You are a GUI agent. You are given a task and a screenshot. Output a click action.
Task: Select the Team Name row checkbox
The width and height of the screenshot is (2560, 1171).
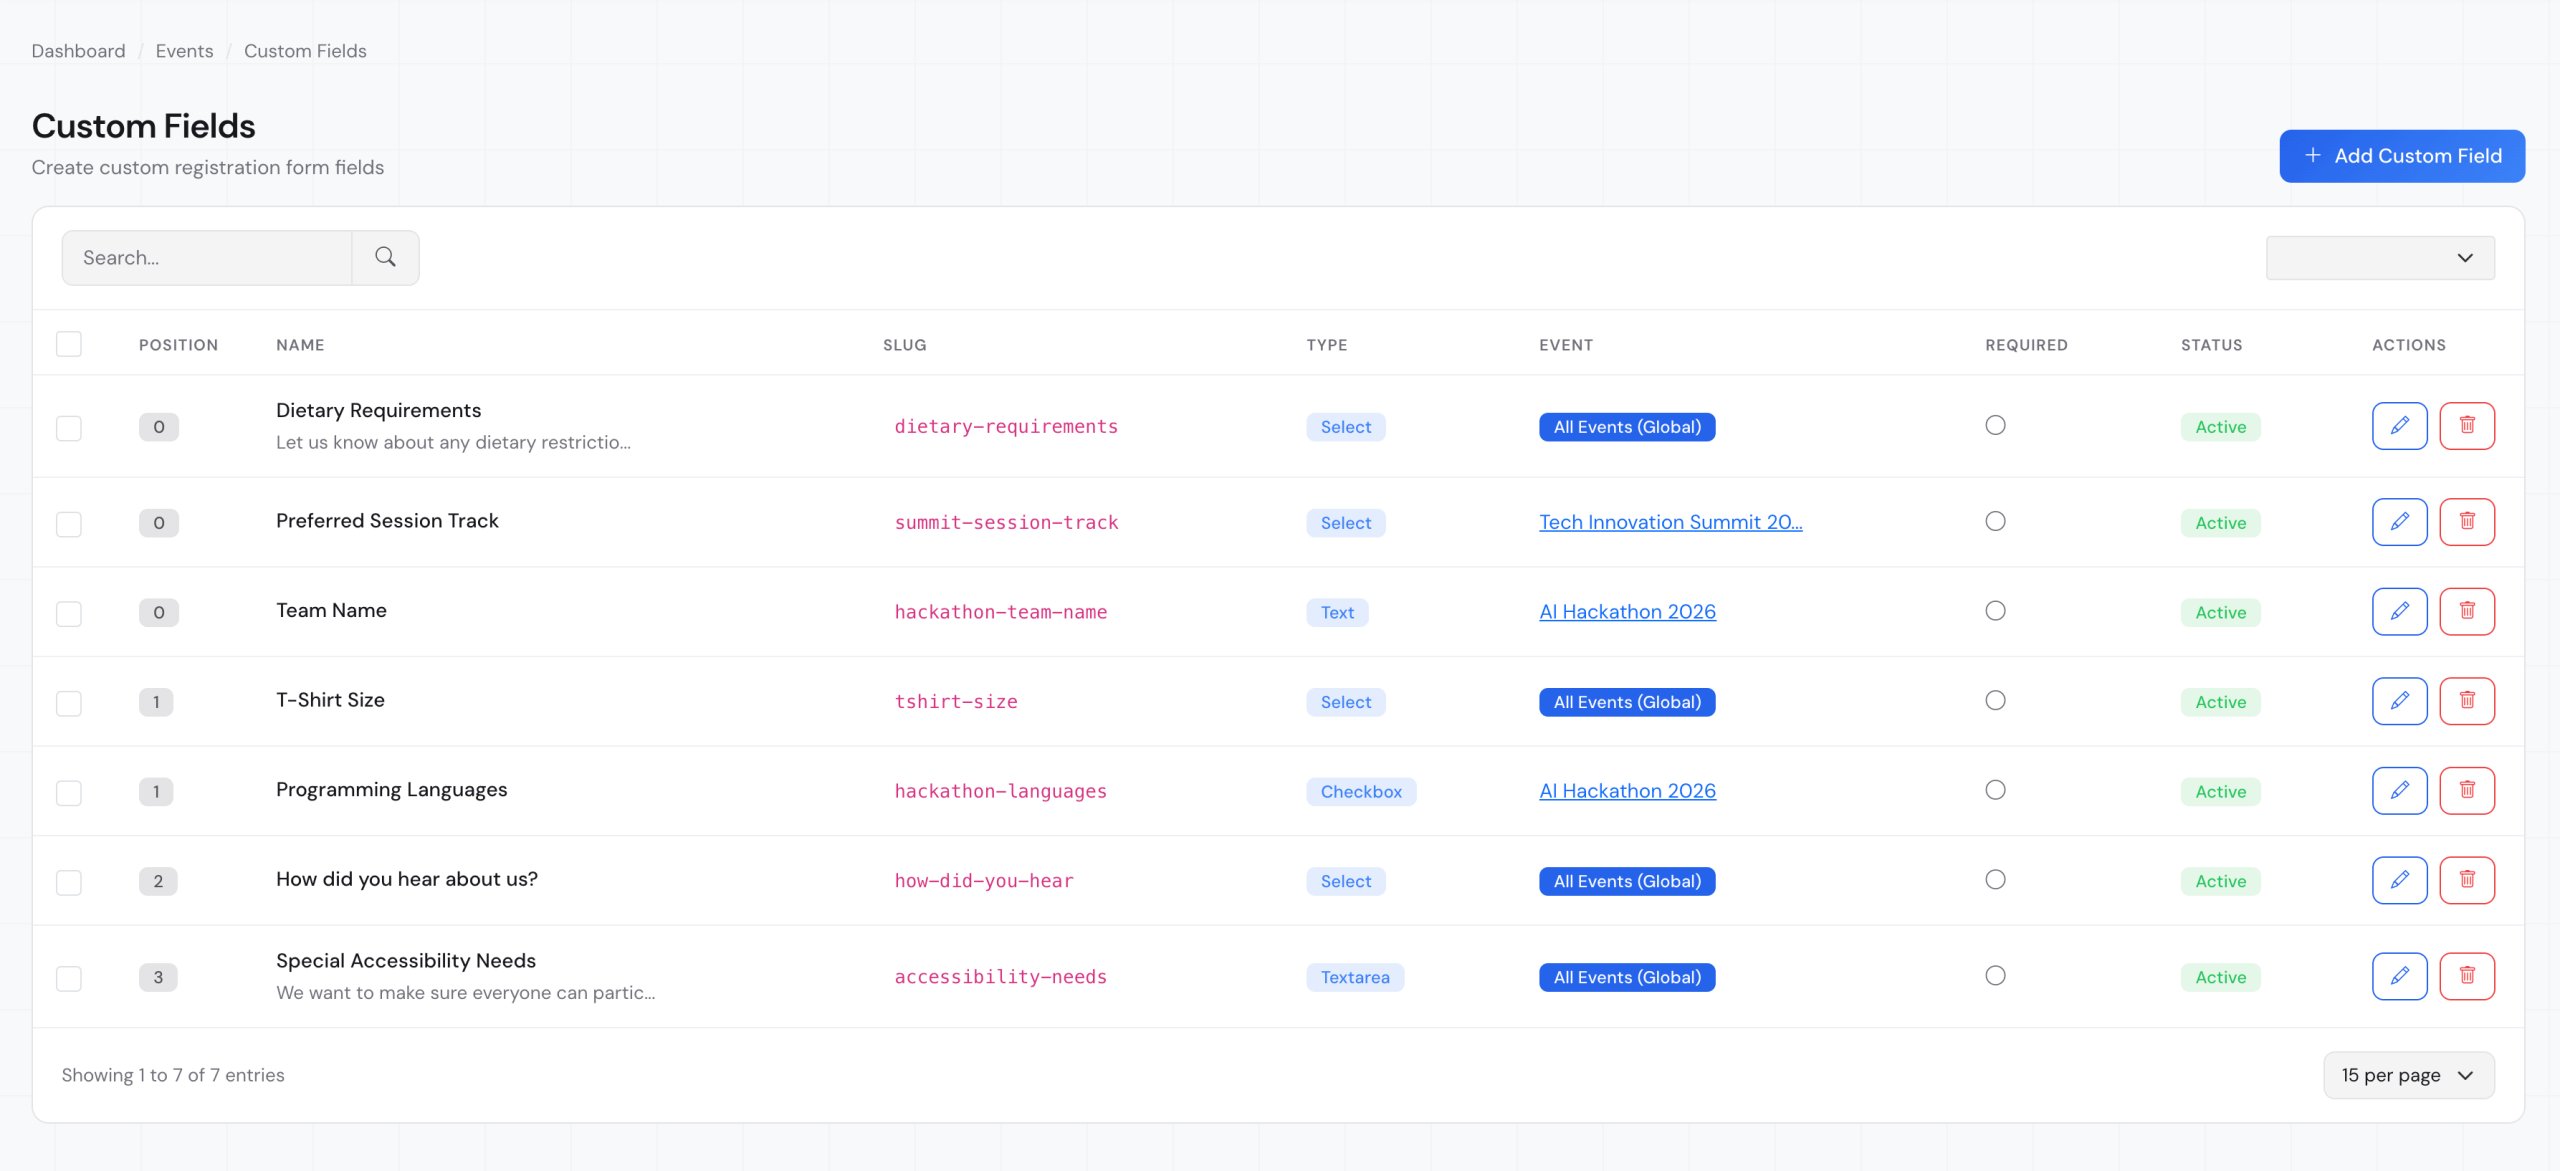69,613
